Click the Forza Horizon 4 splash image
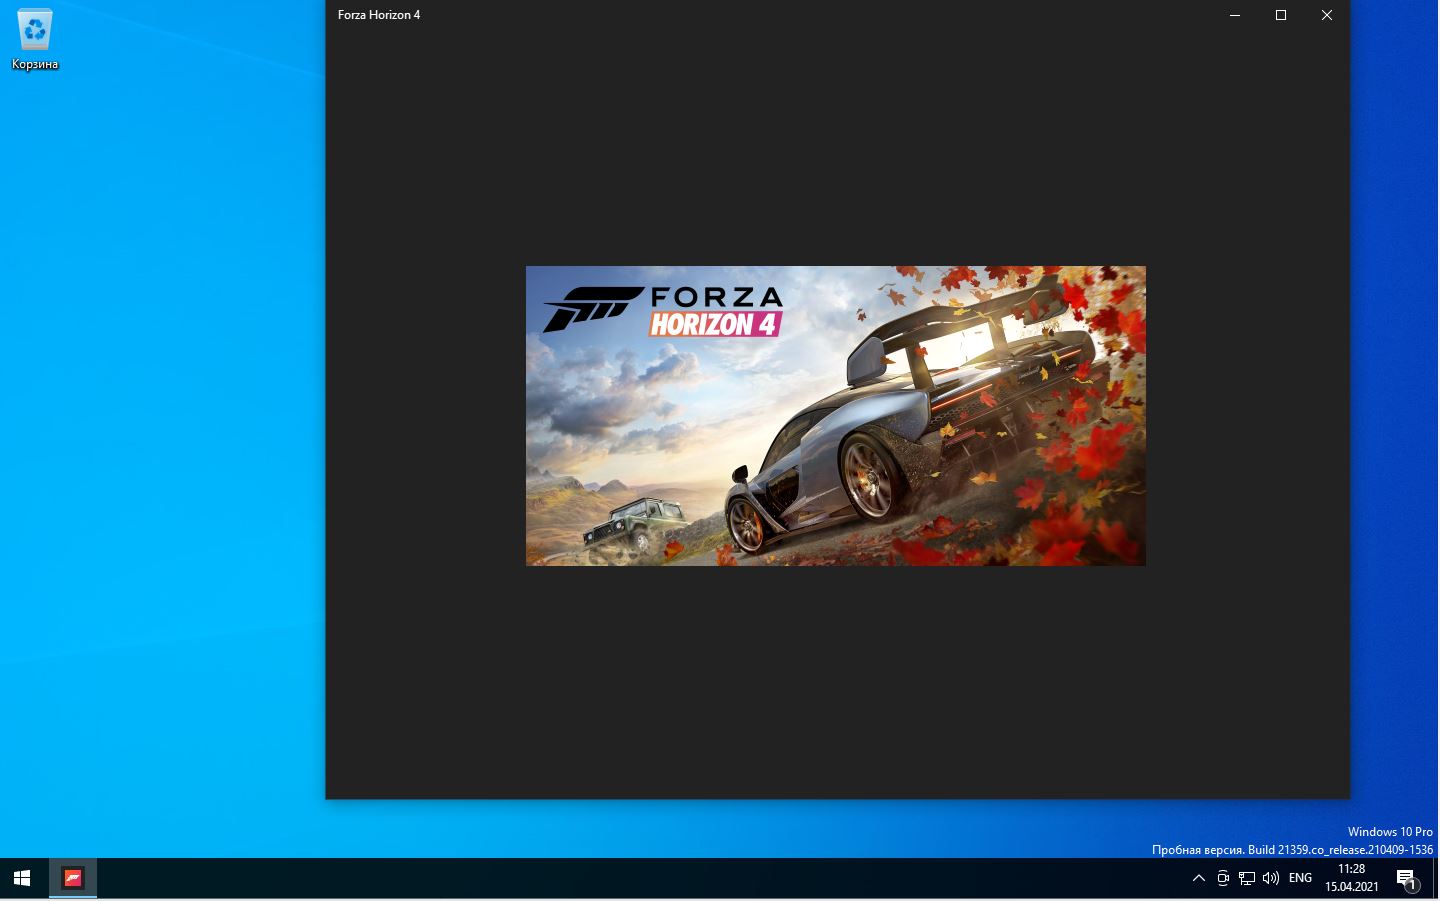1440x901 pixels. tap(836, 416)
